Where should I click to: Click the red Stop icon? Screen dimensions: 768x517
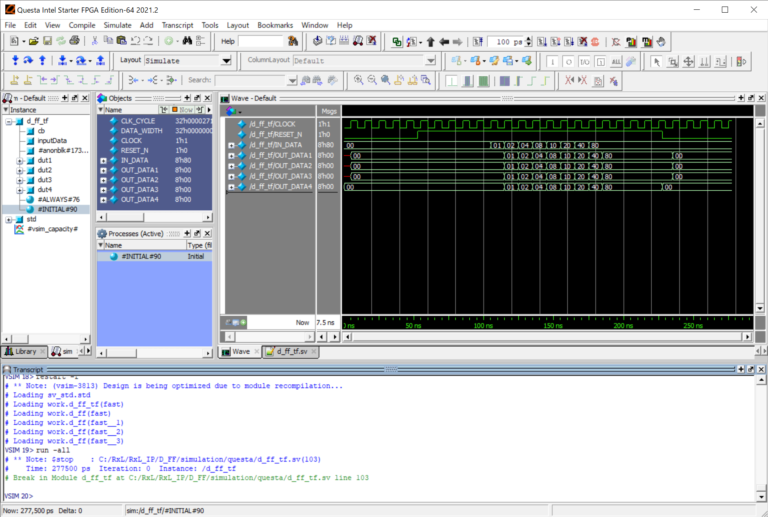595,42
